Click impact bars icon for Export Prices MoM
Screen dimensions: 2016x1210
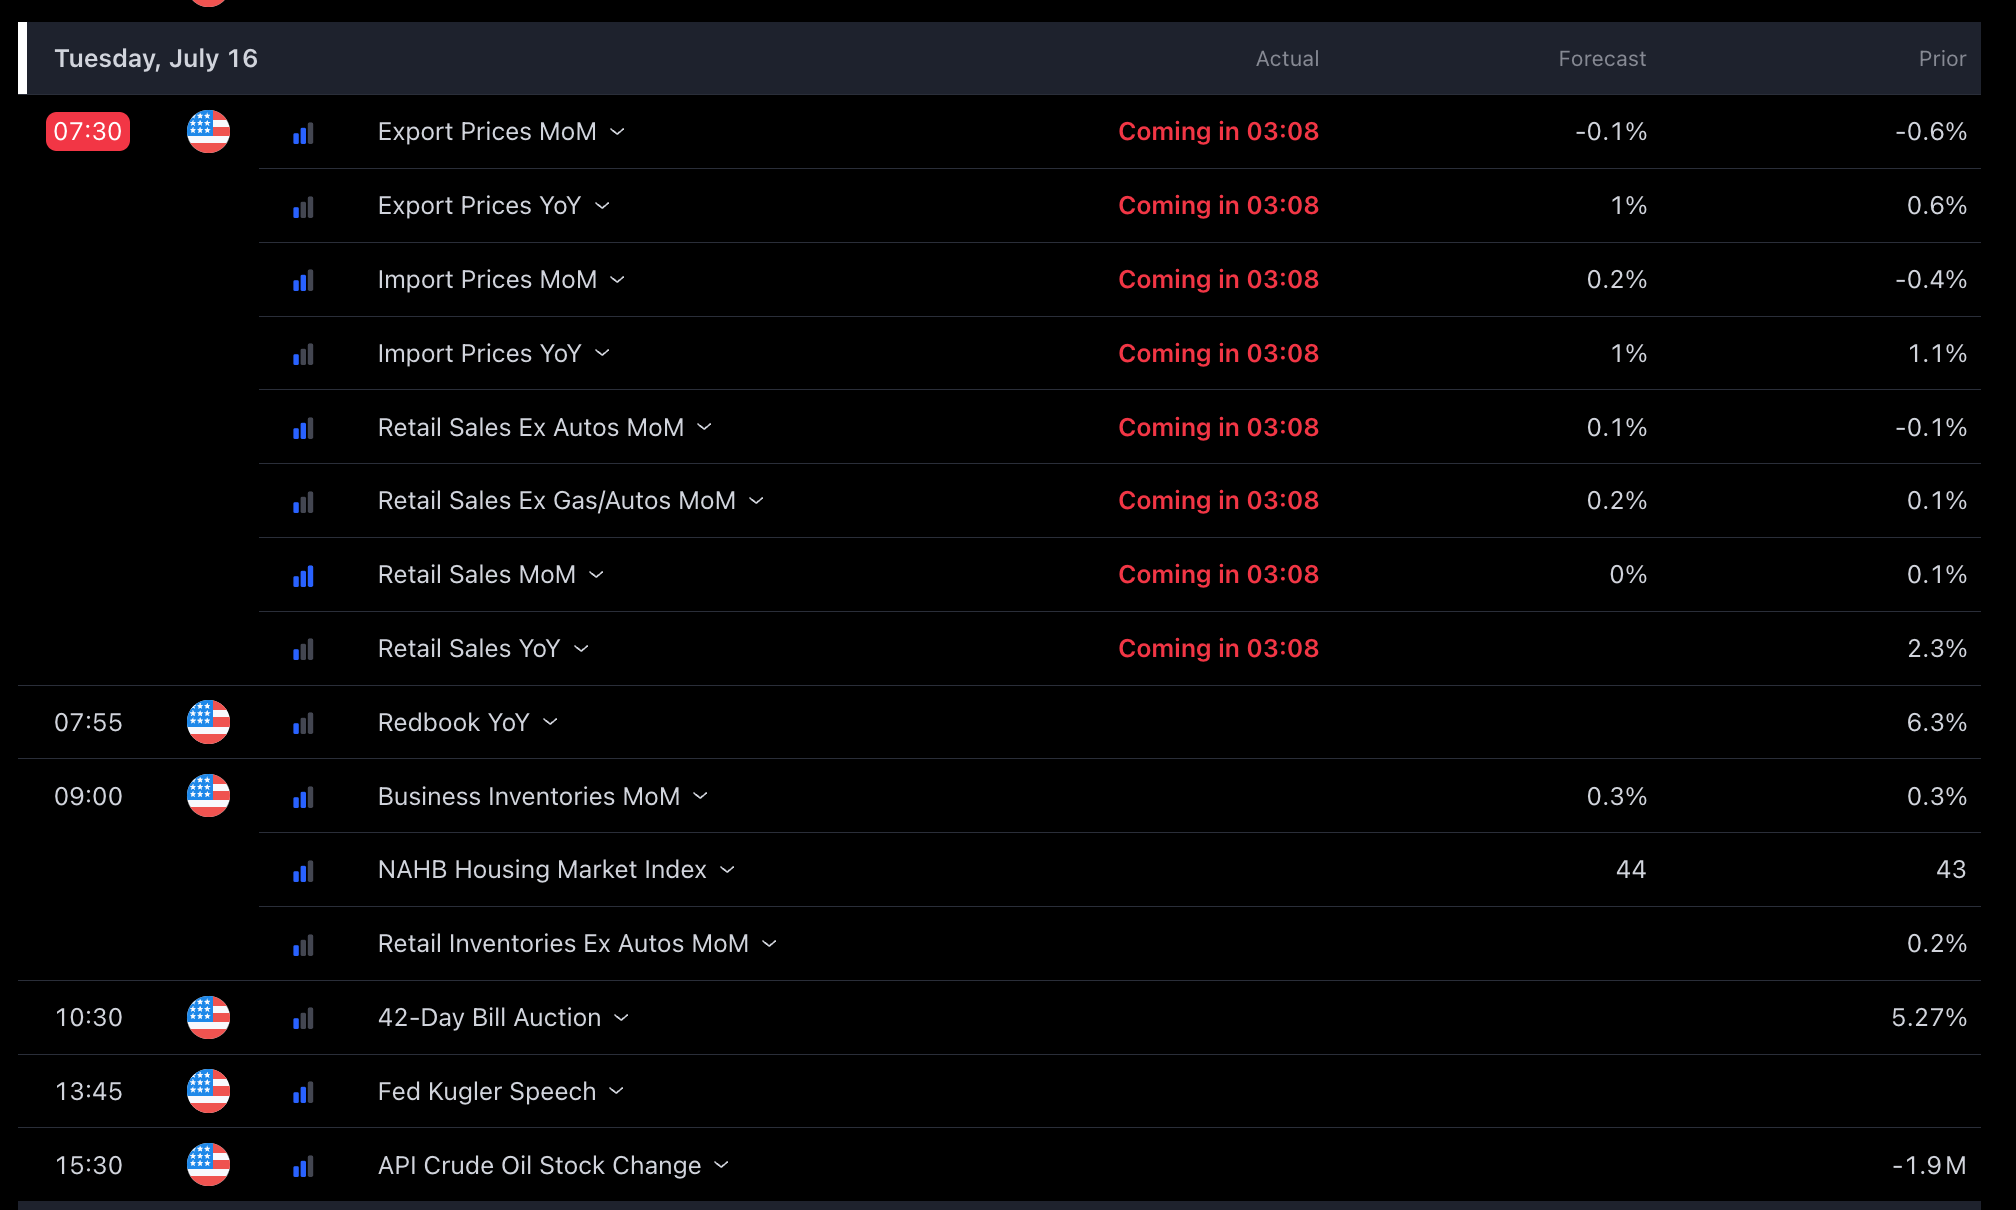click(303, 133)
